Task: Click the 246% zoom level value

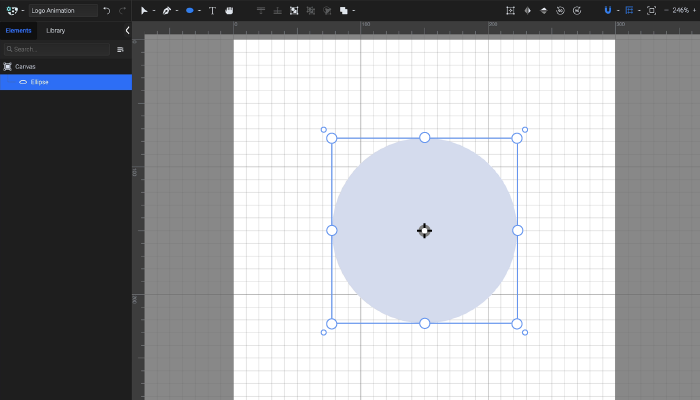Action: click(x=680, y=10)
